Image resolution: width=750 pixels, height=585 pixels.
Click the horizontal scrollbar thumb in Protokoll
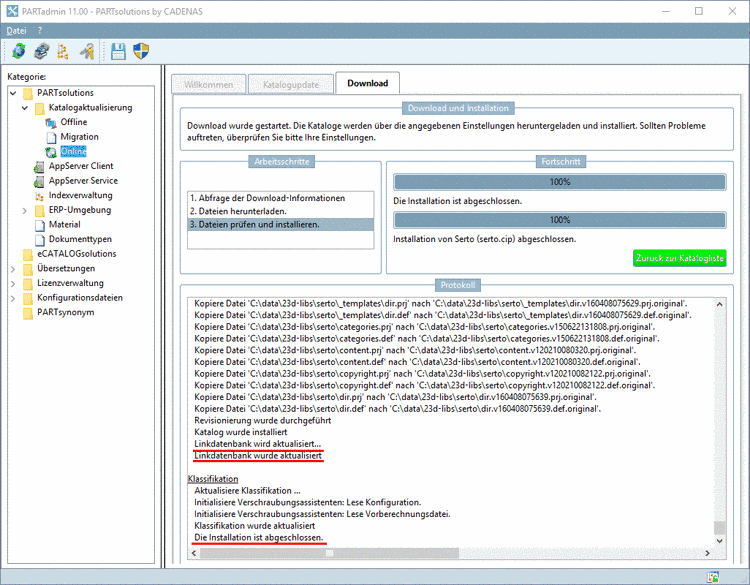coord(329,553)
